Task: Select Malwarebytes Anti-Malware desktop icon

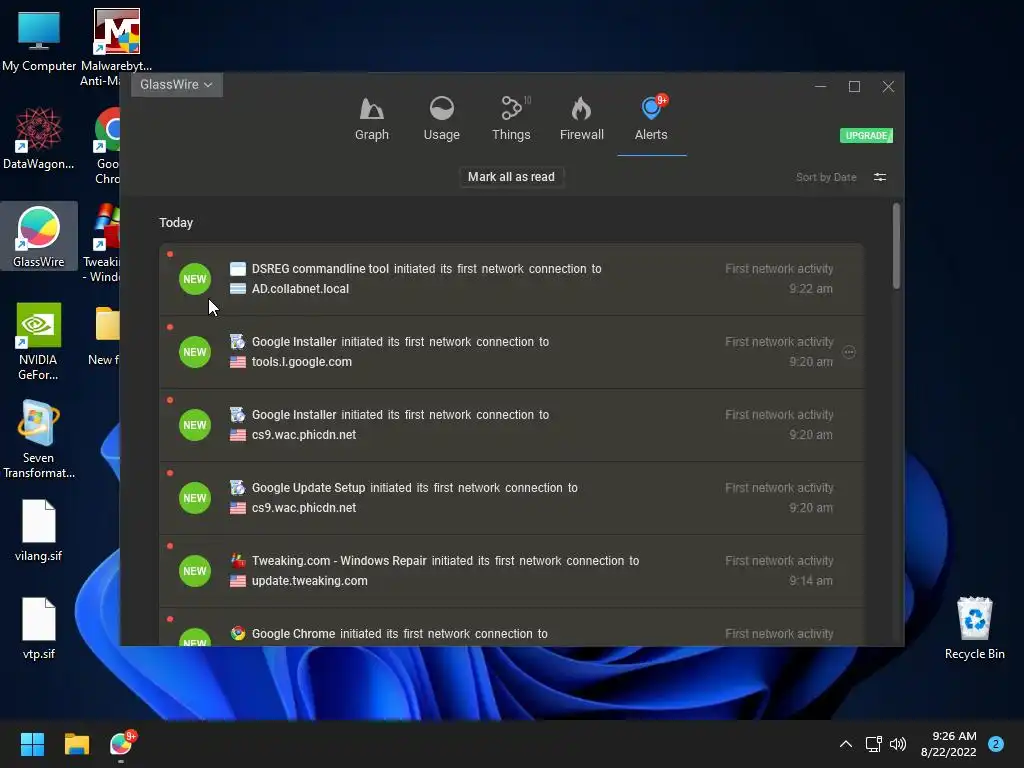Action: pyautogui.click(x=116, y=48)
